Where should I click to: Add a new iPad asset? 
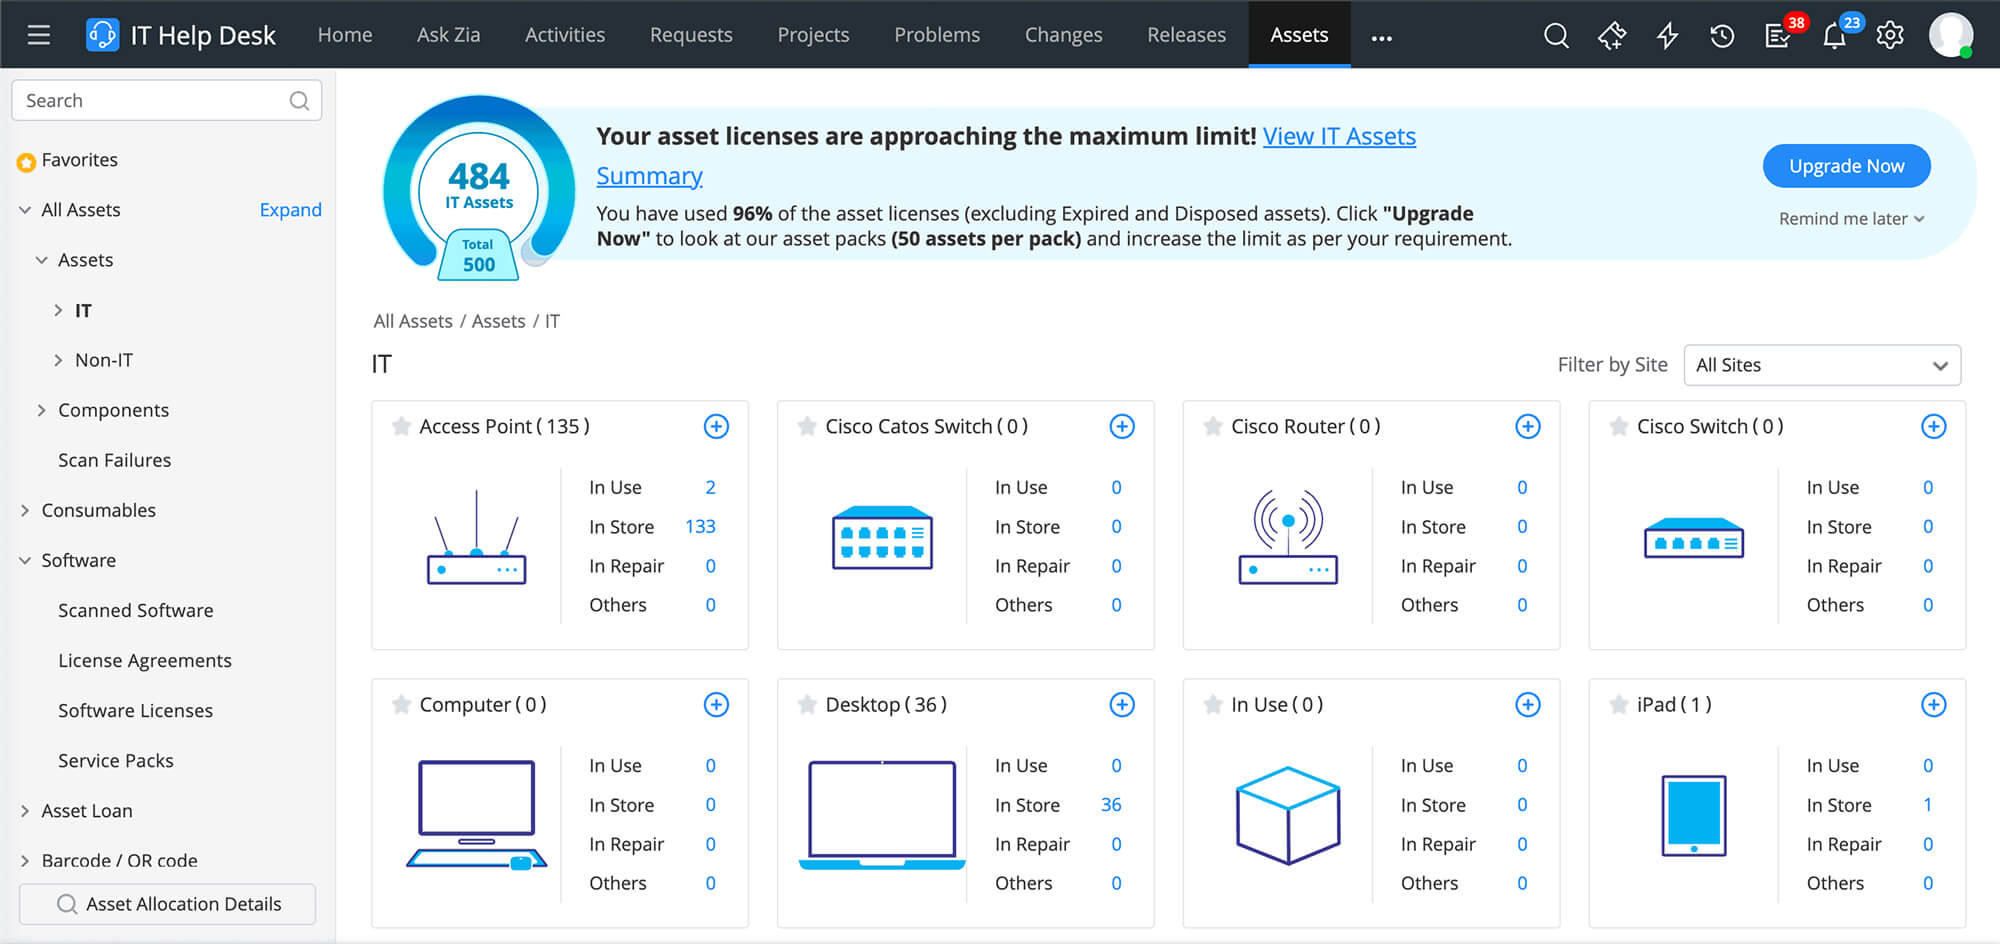pos(1933,704)
